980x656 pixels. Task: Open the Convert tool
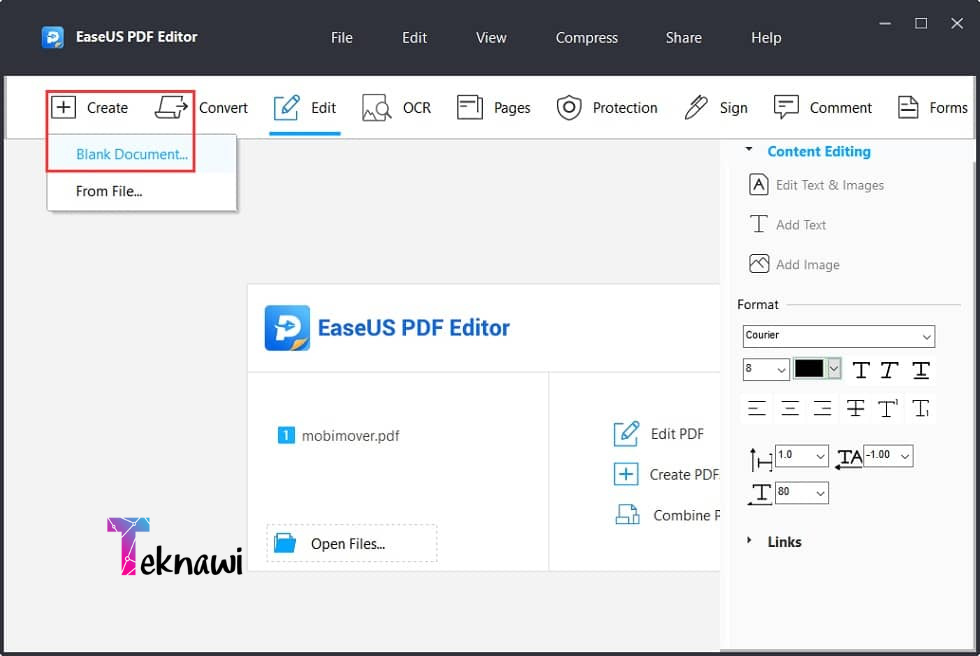click(x=201, y=107)
